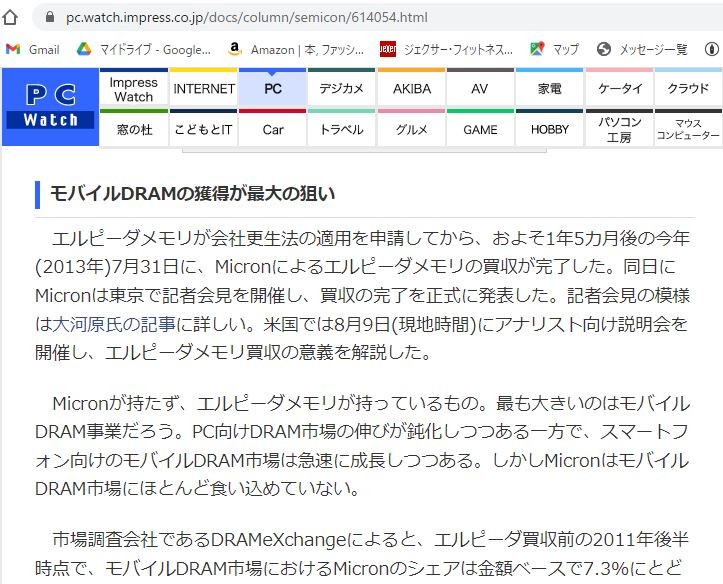
Task: Open the Google Maps マップ bookmark
Action: point(554,49)
